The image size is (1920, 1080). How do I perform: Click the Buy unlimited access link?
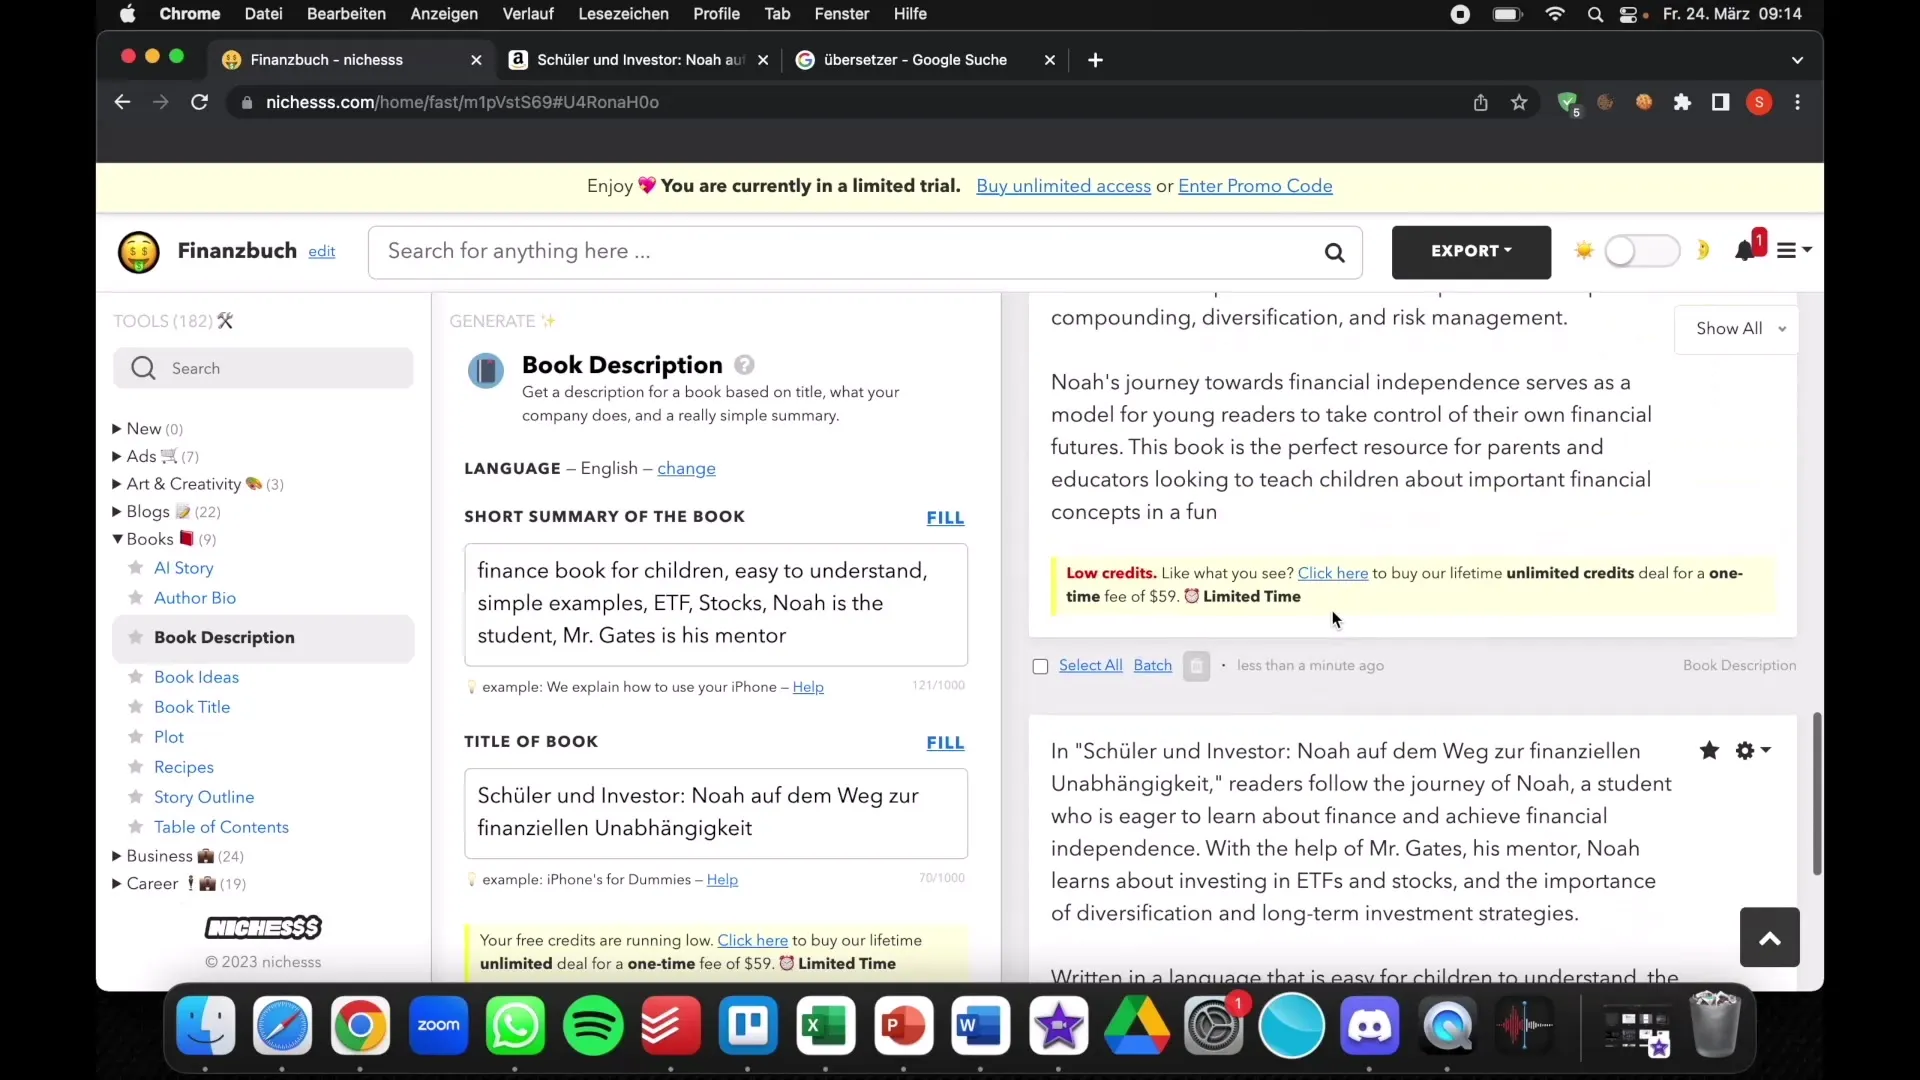(1063, 186)
